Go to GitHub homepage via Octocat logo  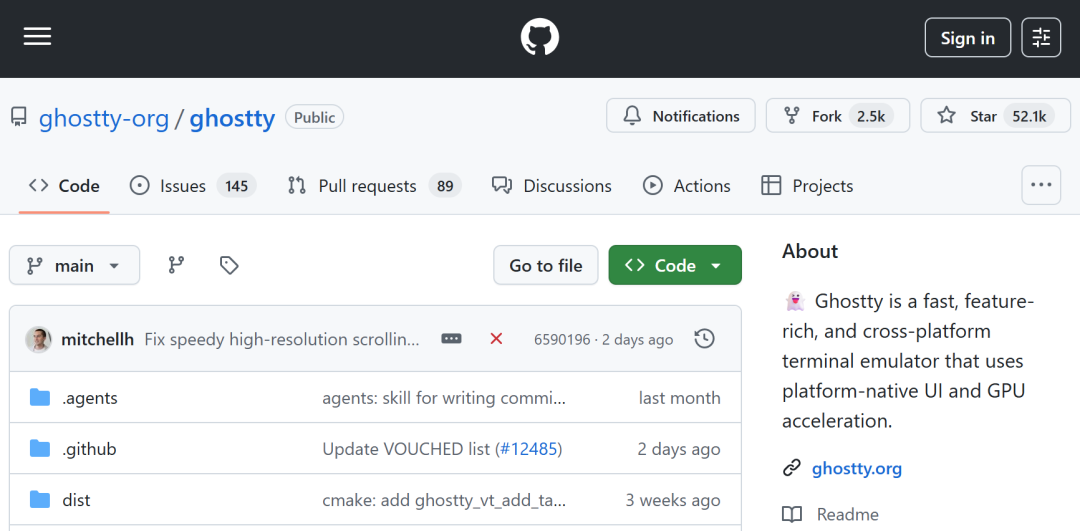[x=540, y=37]
